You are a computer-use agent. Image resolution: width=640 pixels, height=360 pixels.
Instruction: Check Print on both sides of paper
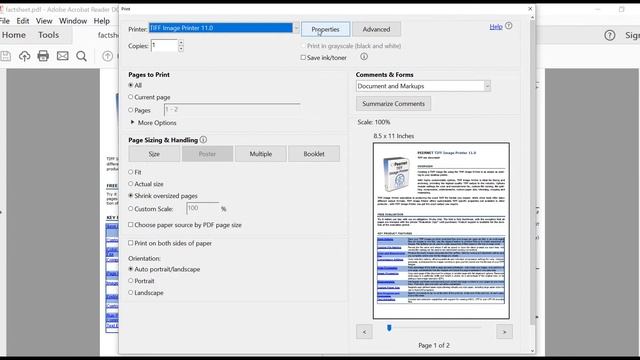coord(131,243)
